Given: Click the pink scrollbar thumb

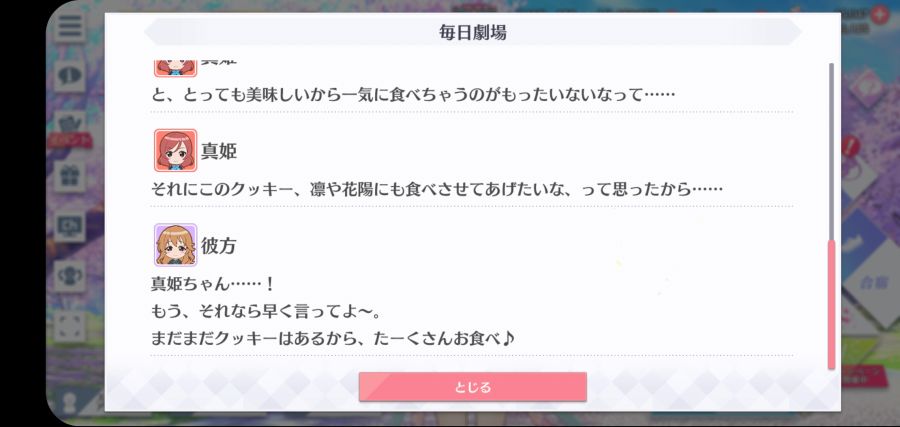Looking at the screenshot, I should (x=831, y=304).
